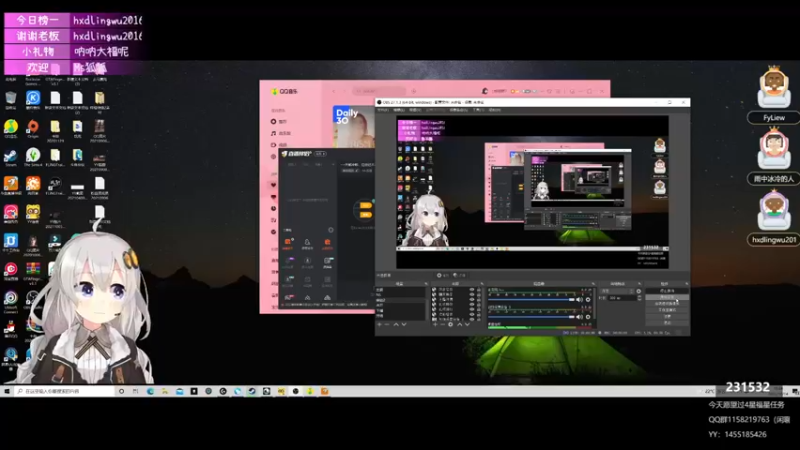Select the heart favorites icon in QQ Music's sidebar
Screen dimensions: 800x450
pyautogui.click(x=273, y=185)
